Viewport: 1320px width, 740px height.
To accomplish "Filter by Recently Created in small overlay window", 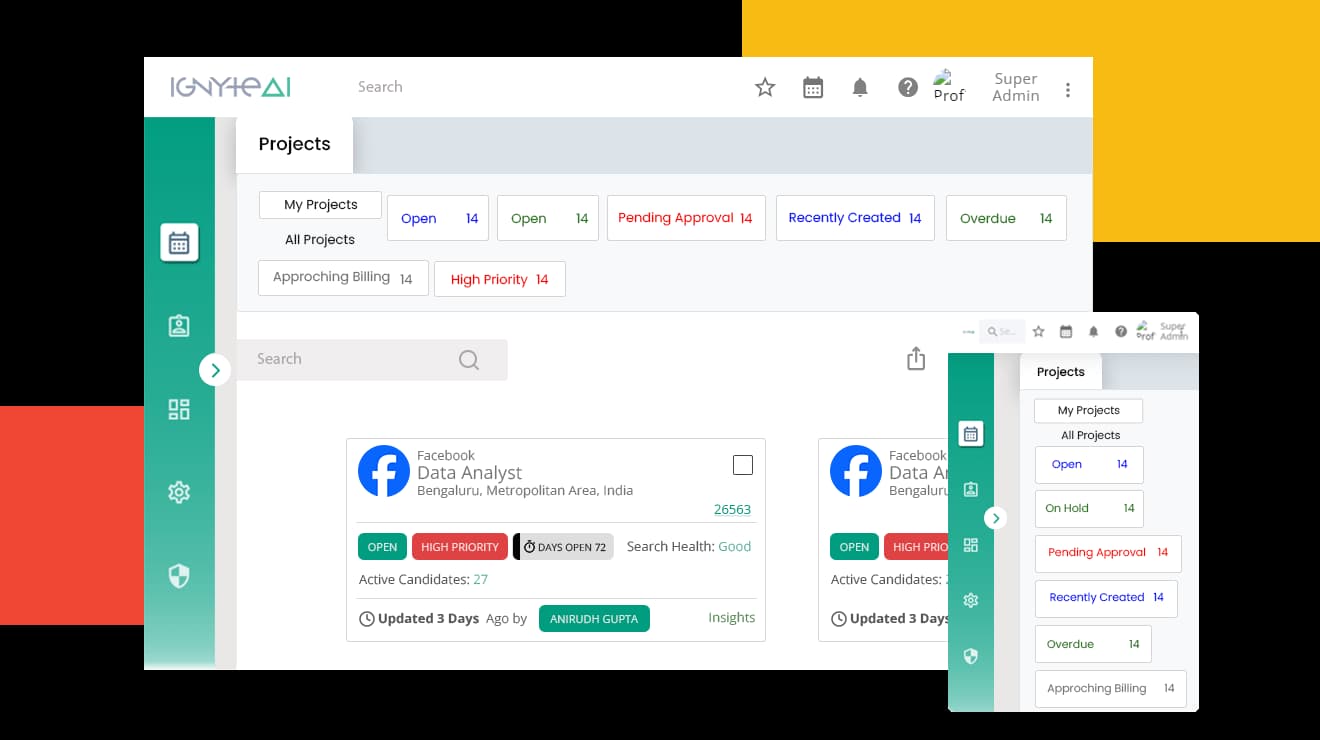I will pos(1106,598).
